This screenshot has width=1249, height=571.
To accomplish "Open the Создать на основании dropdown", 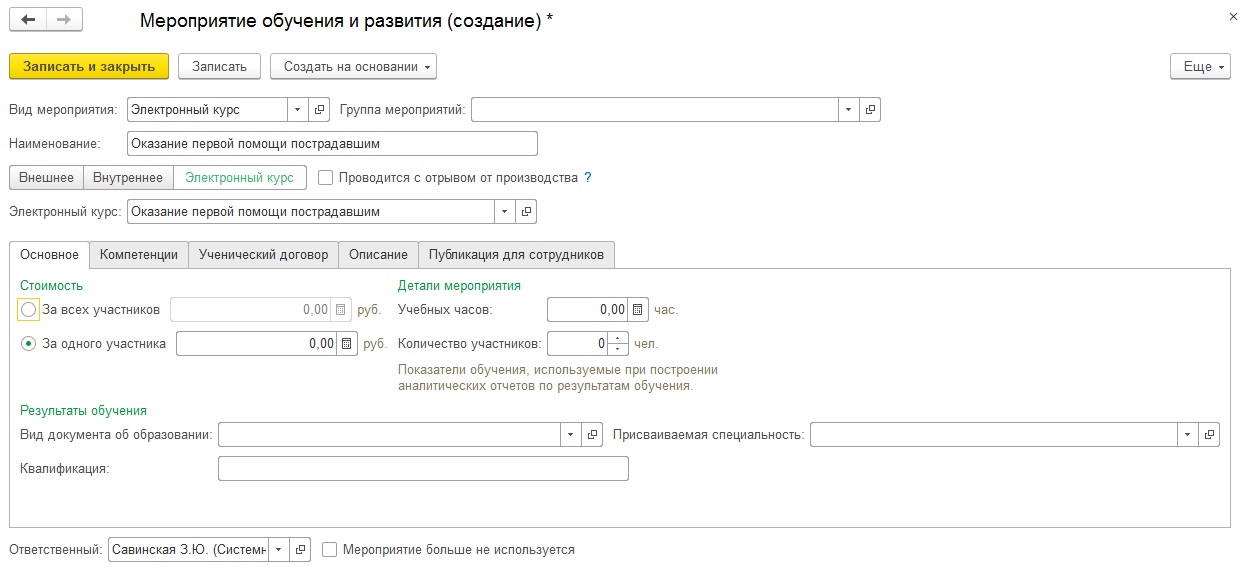I will [353, 67].
